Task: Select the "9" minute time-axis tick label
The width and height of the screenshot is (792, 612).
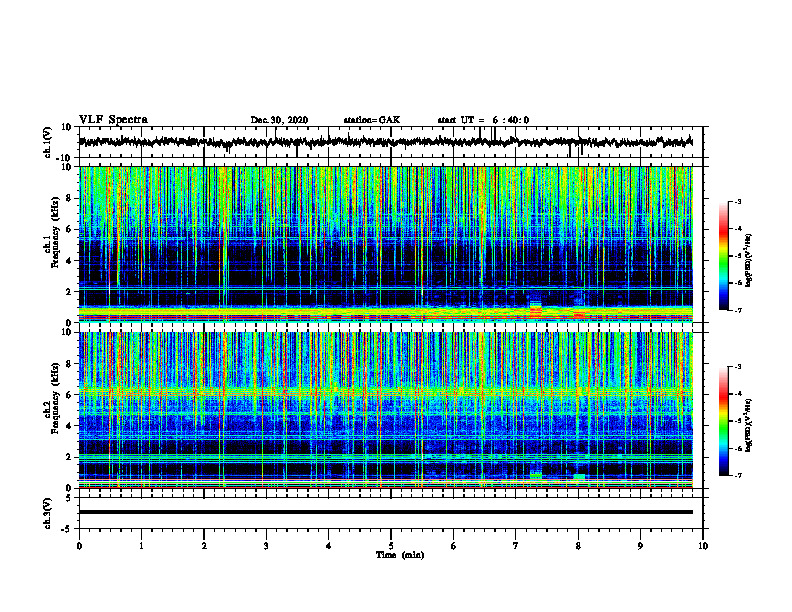Action: [x=640, y=546]
